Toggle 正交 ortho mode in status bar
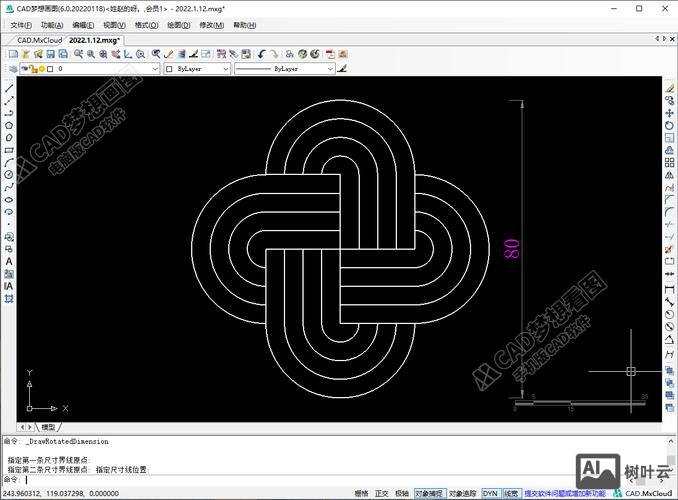The width and height of the screenshot is (678, 500). 381,493
